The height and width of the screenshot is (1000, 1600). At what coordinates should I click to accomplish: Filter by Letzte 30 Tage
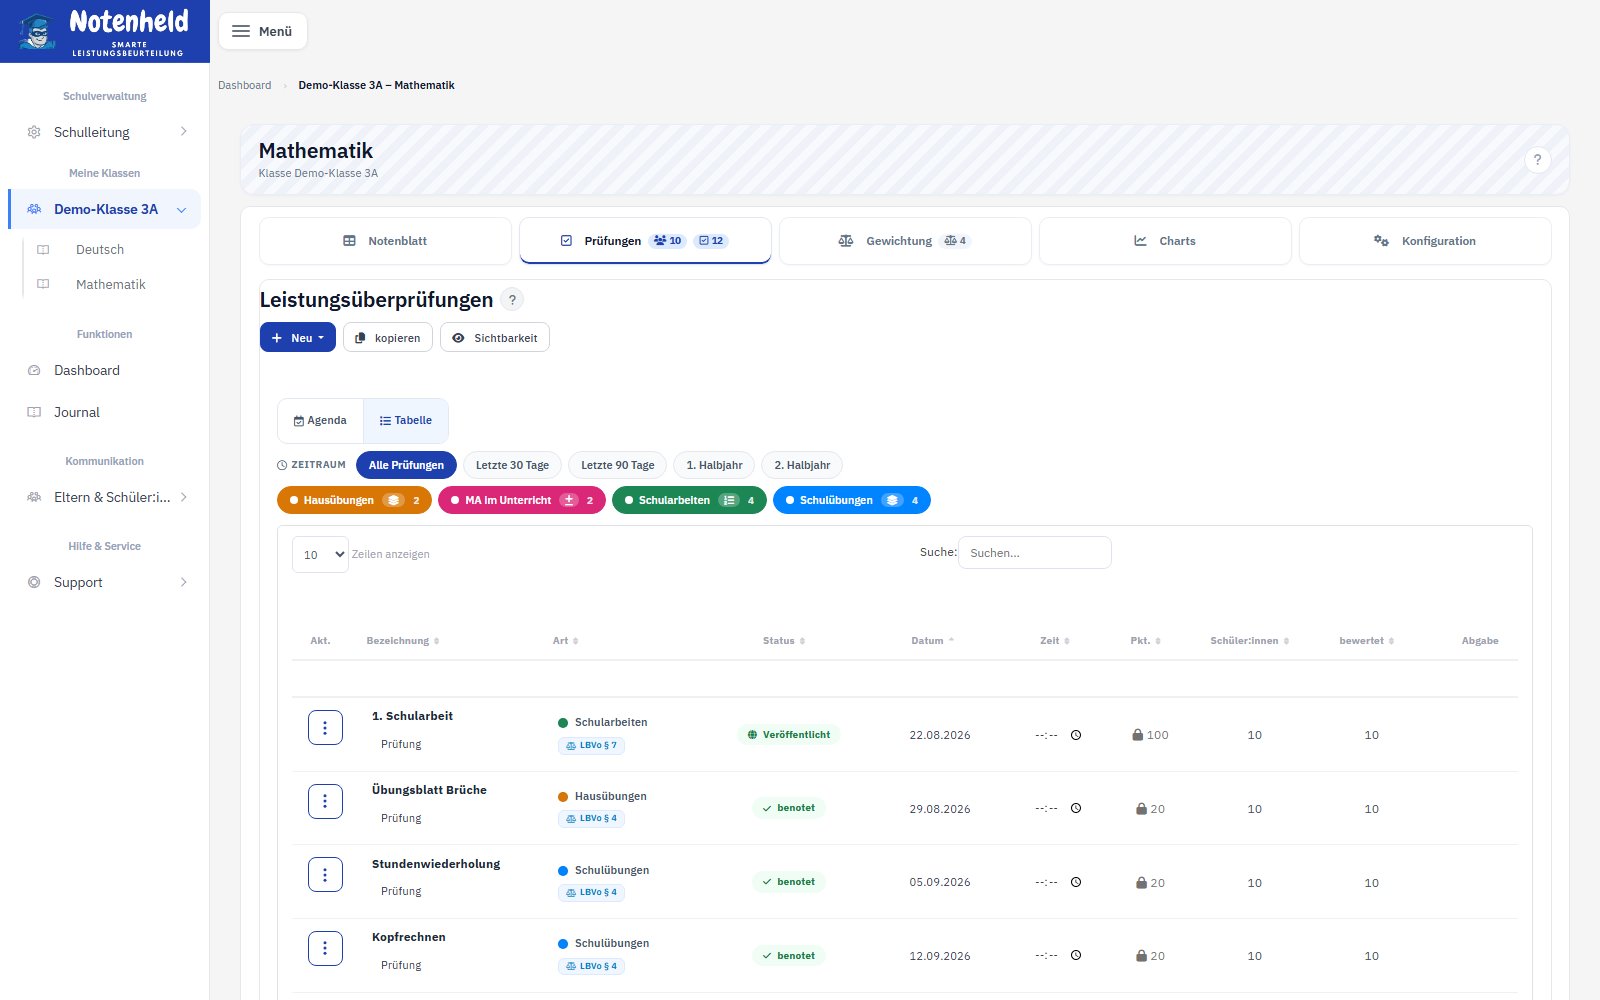coord(512,465)
